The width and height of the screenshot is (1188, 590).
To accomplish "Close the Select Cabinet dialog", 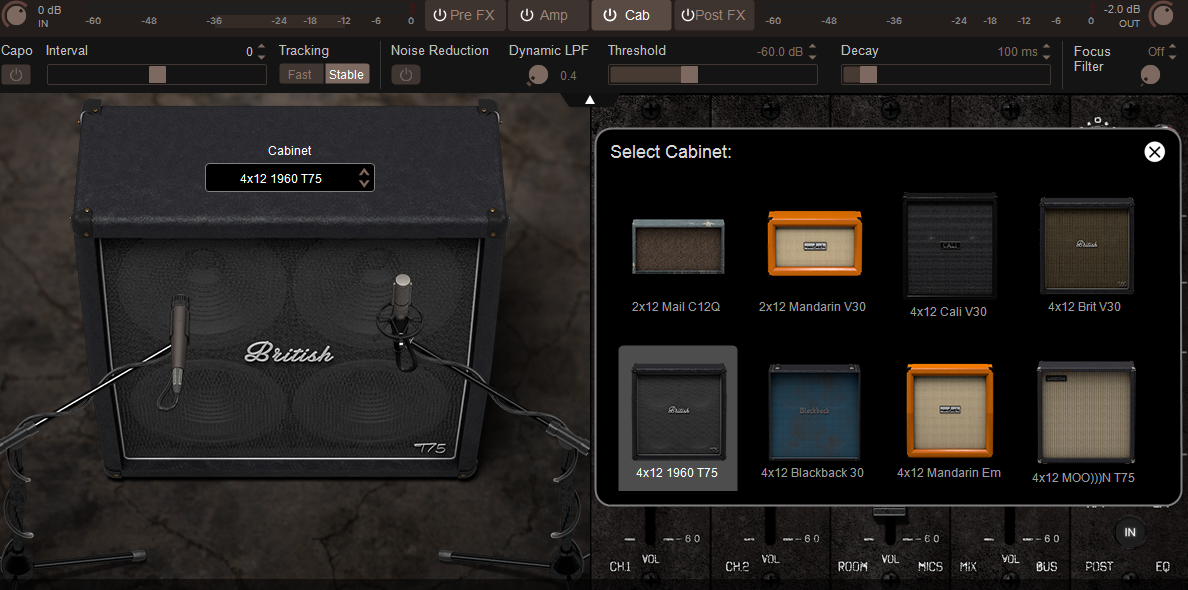I will pyautogui.click(x=1154, y=152).
